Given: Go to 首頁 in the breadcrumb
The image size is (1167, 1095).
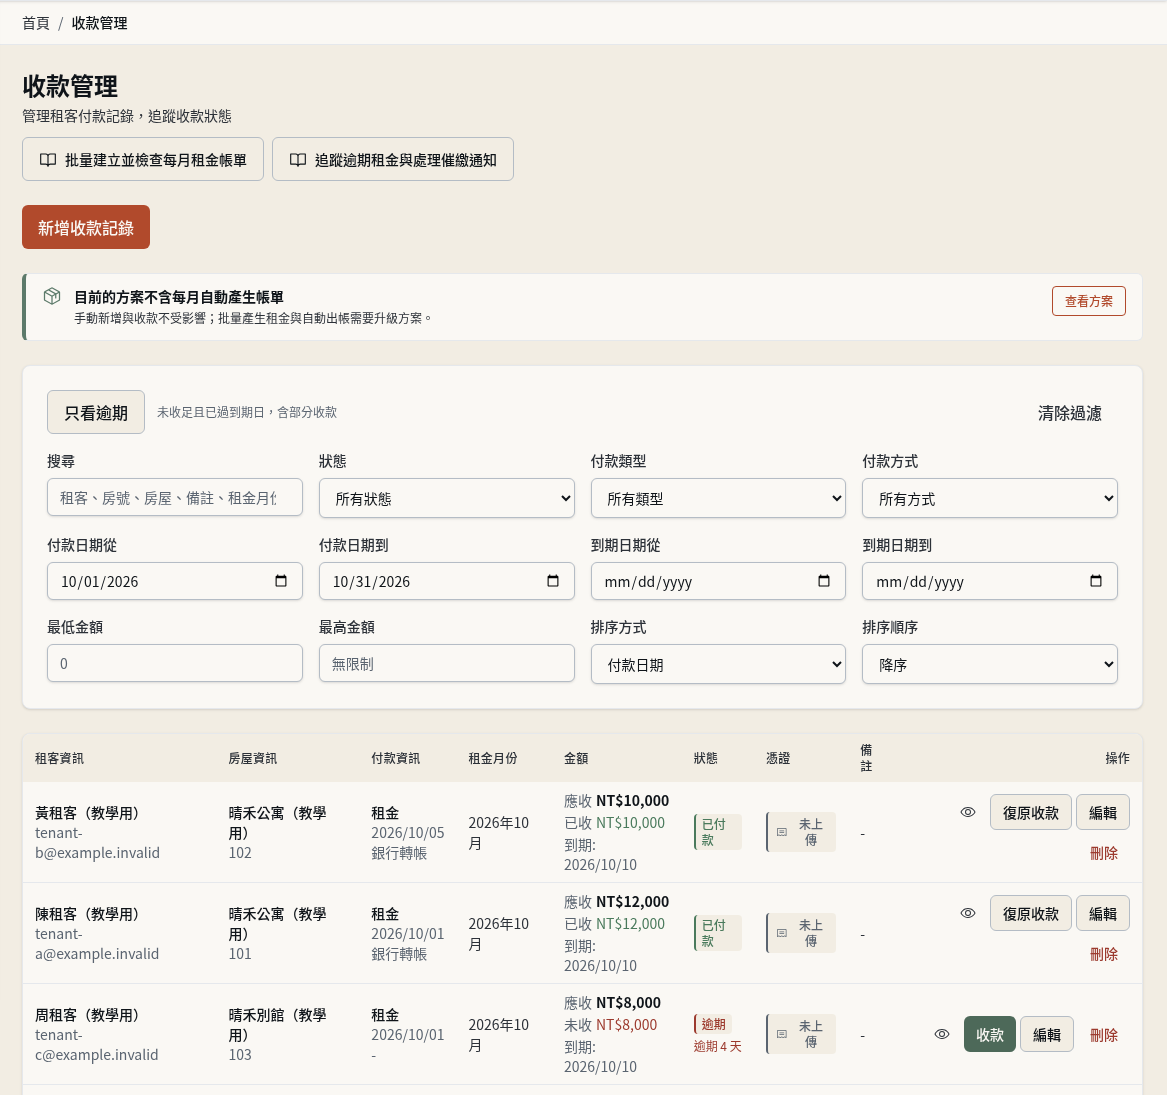Looking at the screenshot, I should pyautogui.click(x=36, y=23).
